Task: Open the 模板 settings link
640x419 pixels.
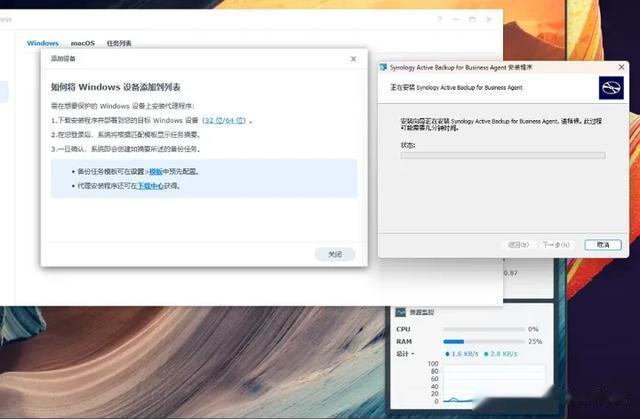Action: (156, 172)
